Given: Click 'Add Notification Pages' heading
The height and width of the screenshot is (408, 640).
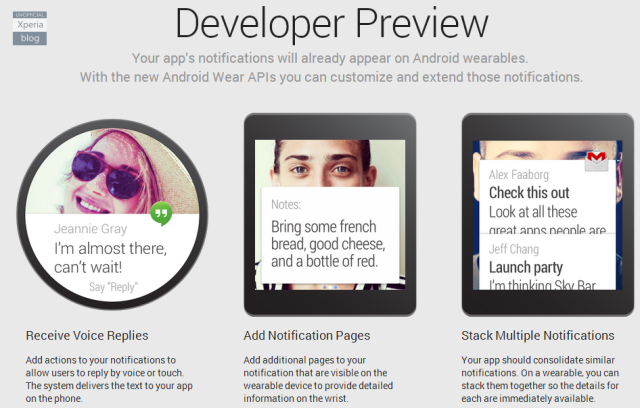Looking at the screenshot, I should pos(307,335).
